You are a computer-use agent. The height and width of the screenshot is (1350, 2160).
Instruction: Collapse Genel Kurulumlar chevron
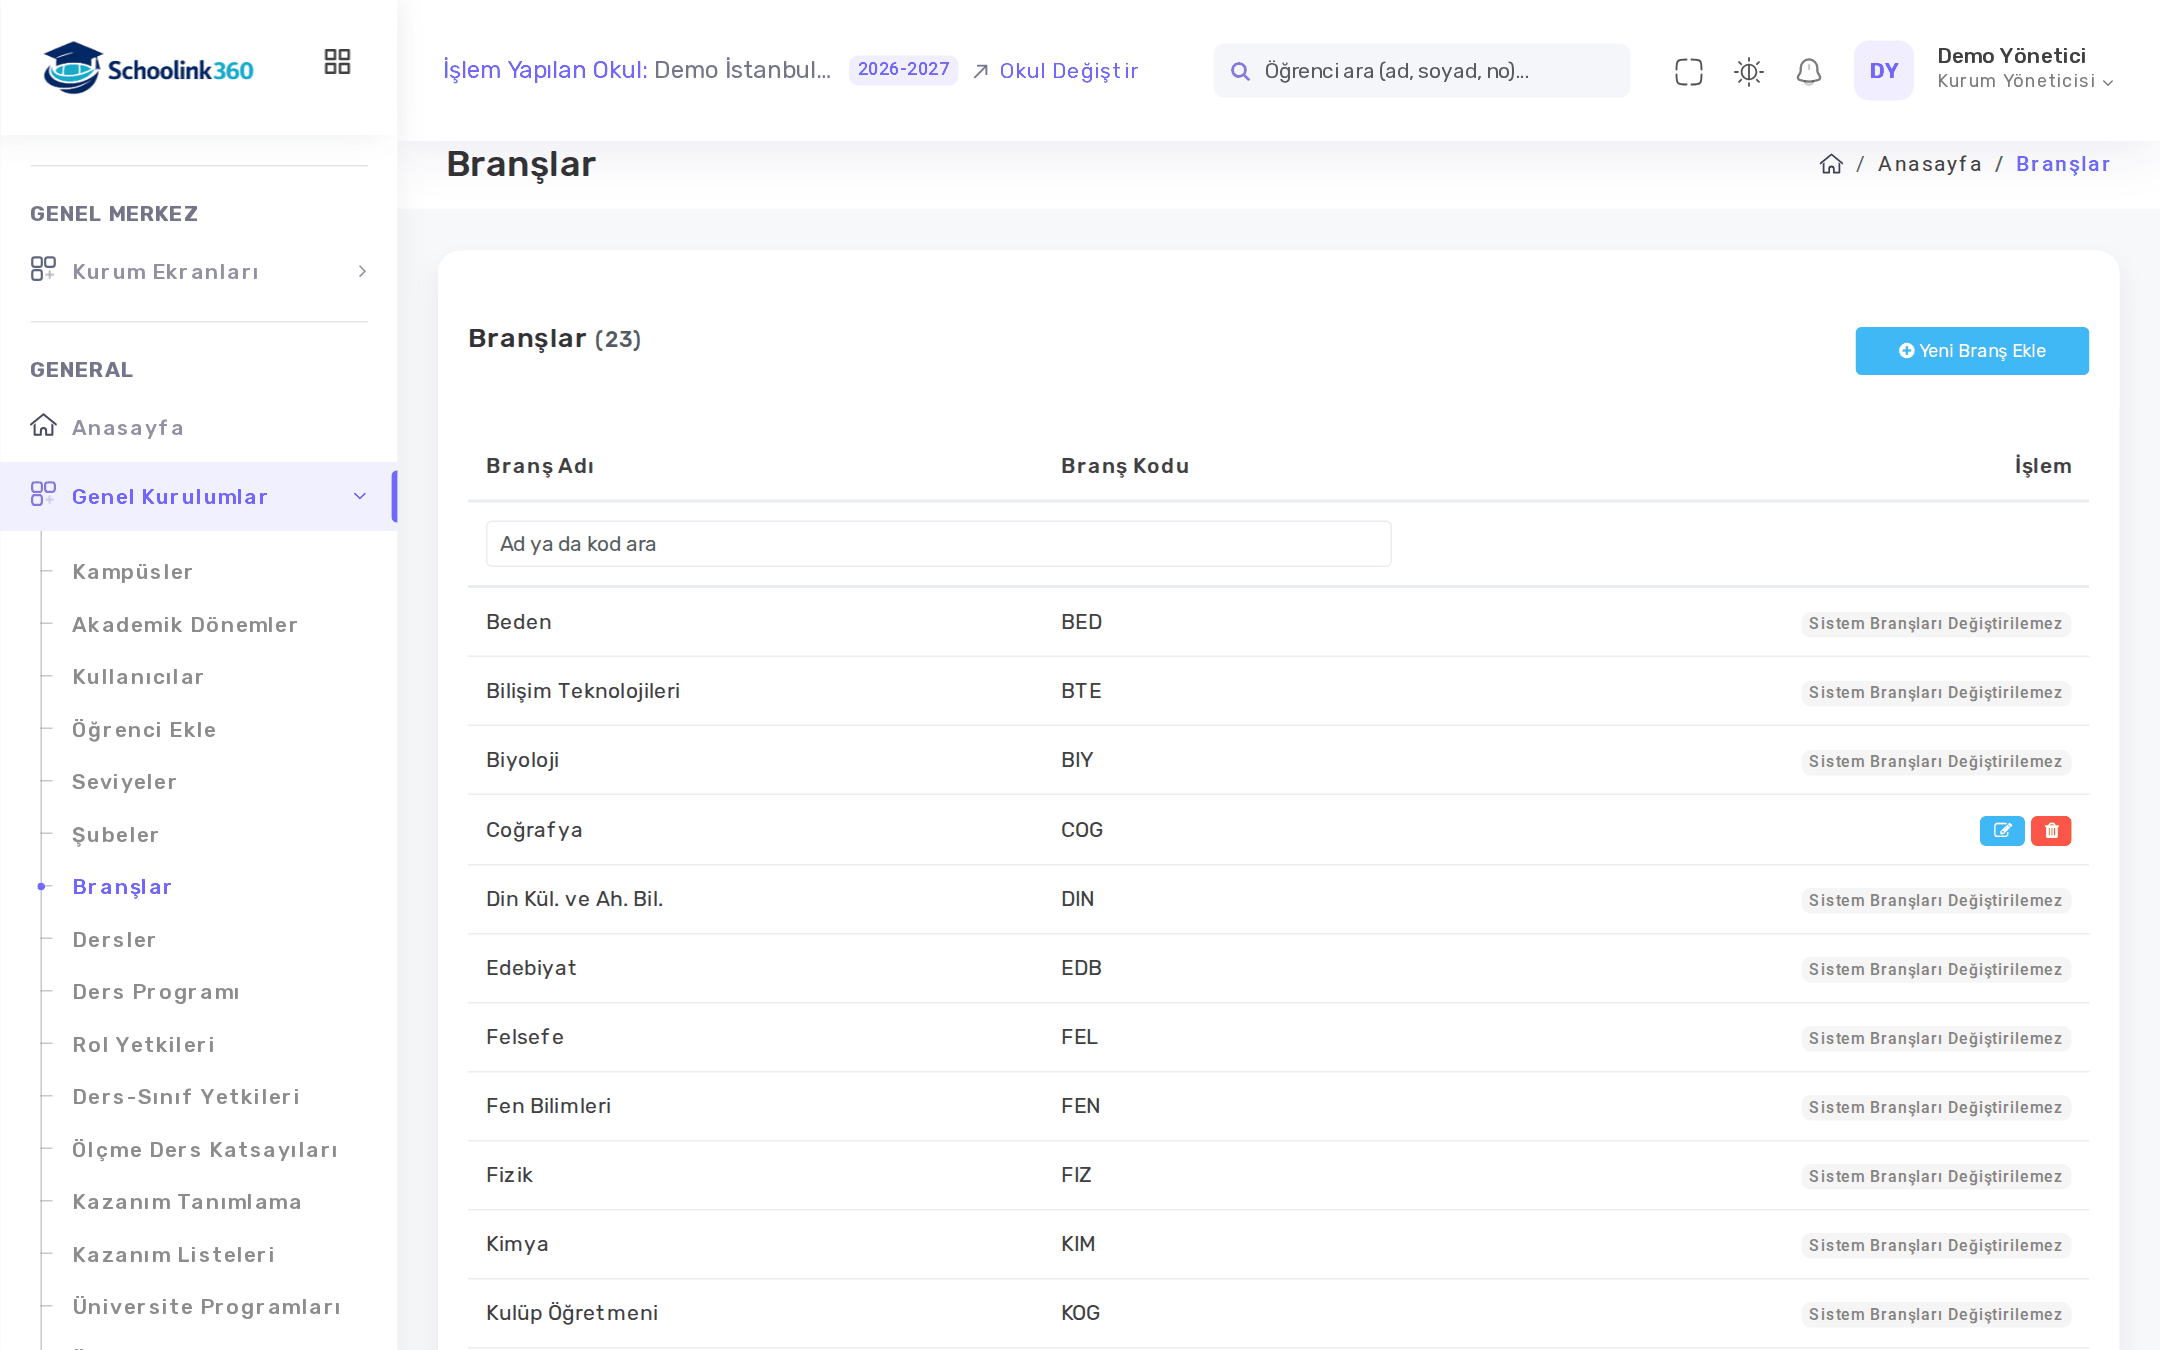360,496
